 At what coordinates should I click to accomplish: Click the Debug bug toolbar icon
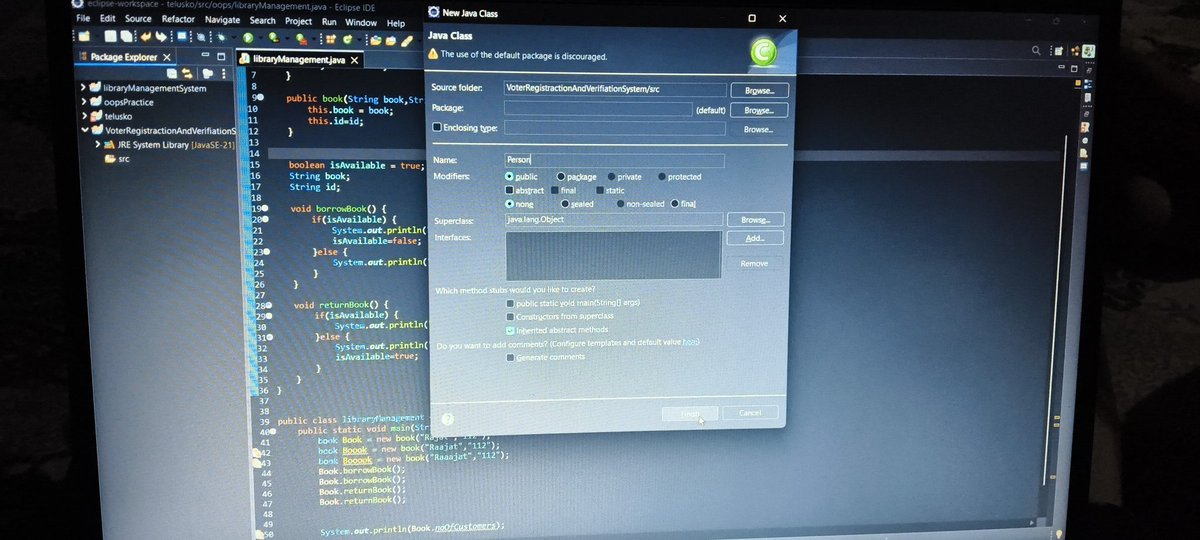221,37
